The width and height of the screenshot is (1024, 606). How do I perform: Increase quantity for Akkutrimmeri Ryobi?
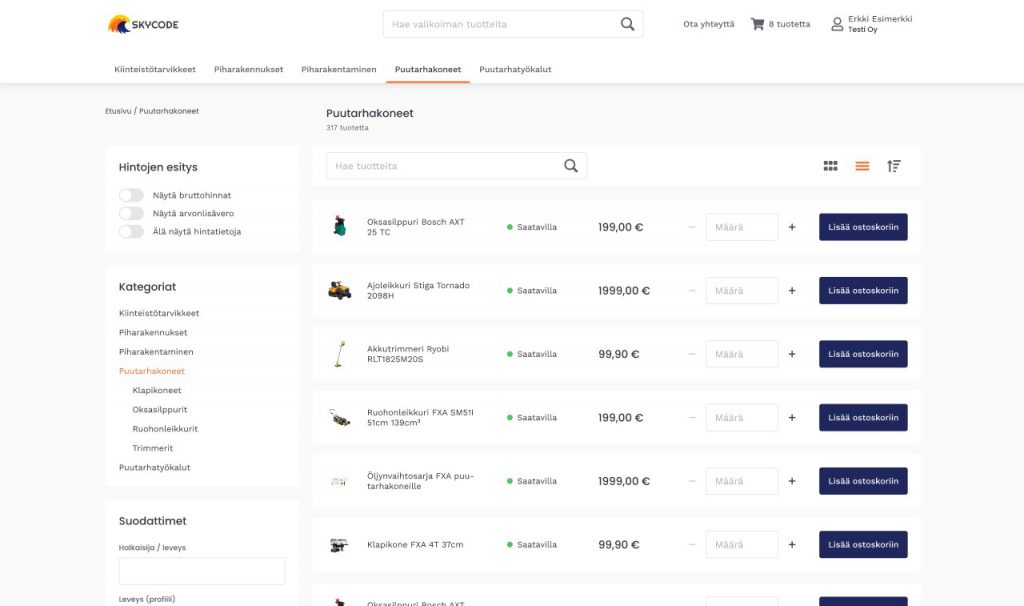[x=792, y=354]
